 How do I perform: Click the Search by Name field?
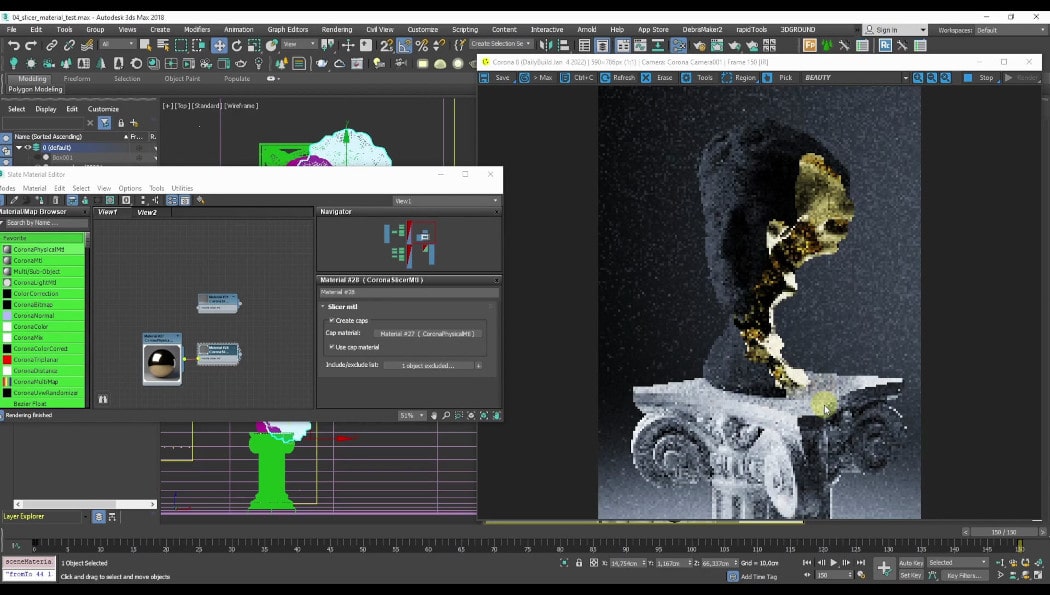[x=46, y=223]
